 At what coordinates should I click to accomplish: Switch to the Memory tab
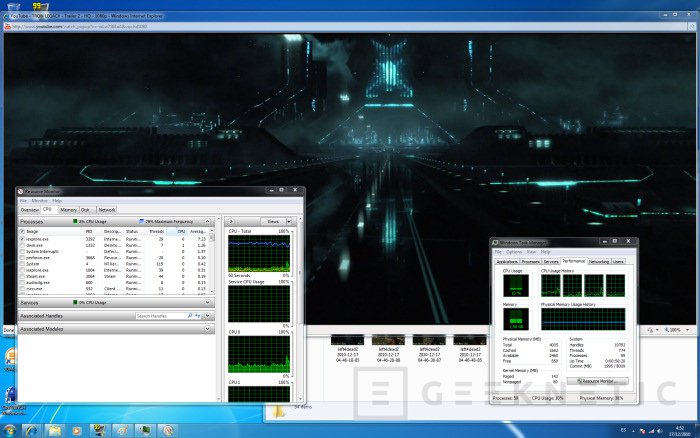point(68,210)
